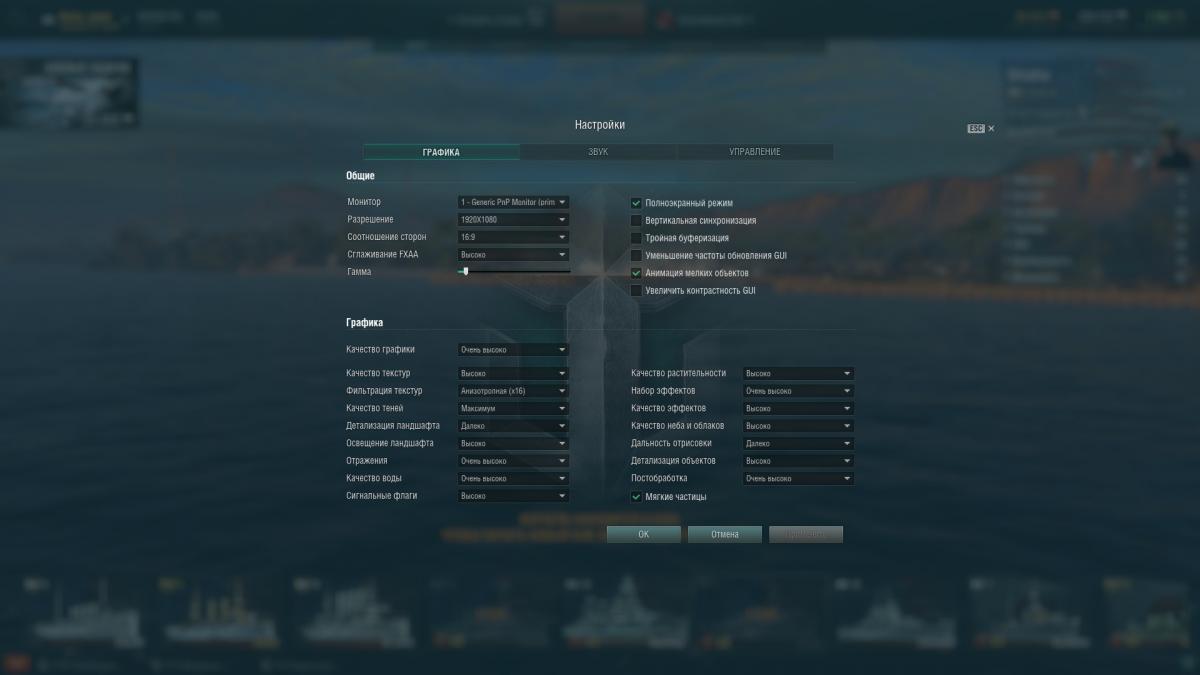Disable Анимация мелких объектов checkbox

tap(636, 273)
